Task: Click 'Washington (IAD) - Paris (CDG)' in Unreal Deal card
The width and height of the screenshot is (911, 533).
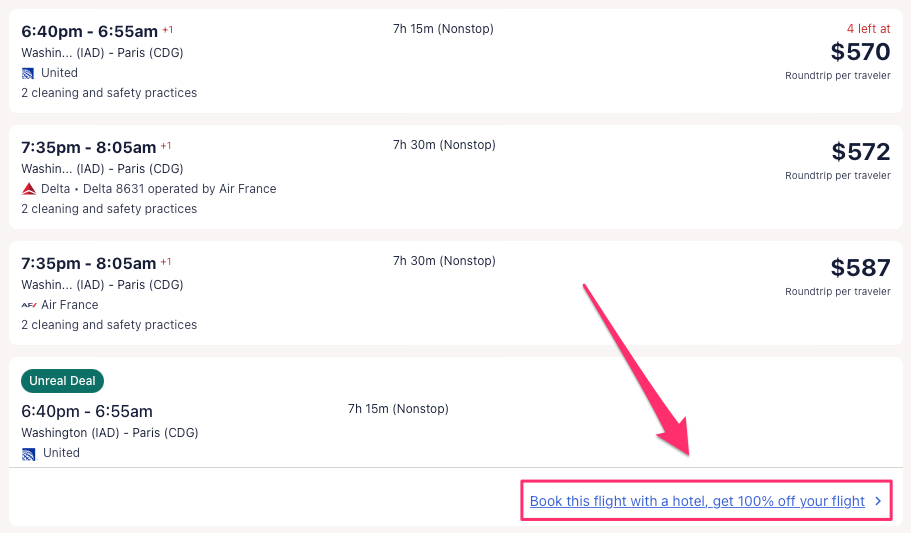Action: point(110,433)
